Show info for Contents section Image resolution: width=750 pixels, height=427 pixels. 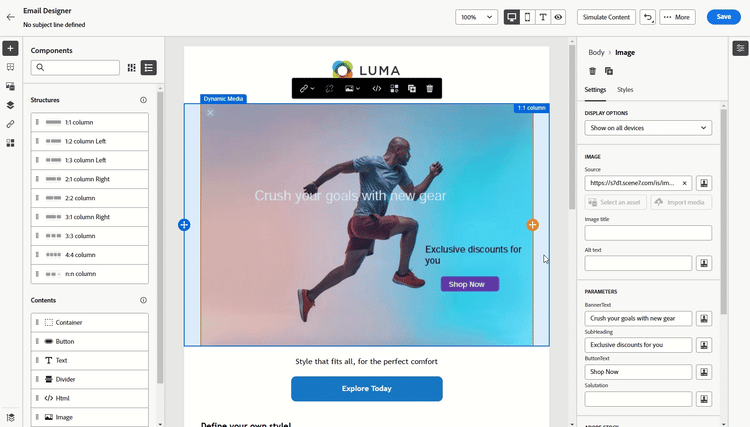click(x=143, y=300)
